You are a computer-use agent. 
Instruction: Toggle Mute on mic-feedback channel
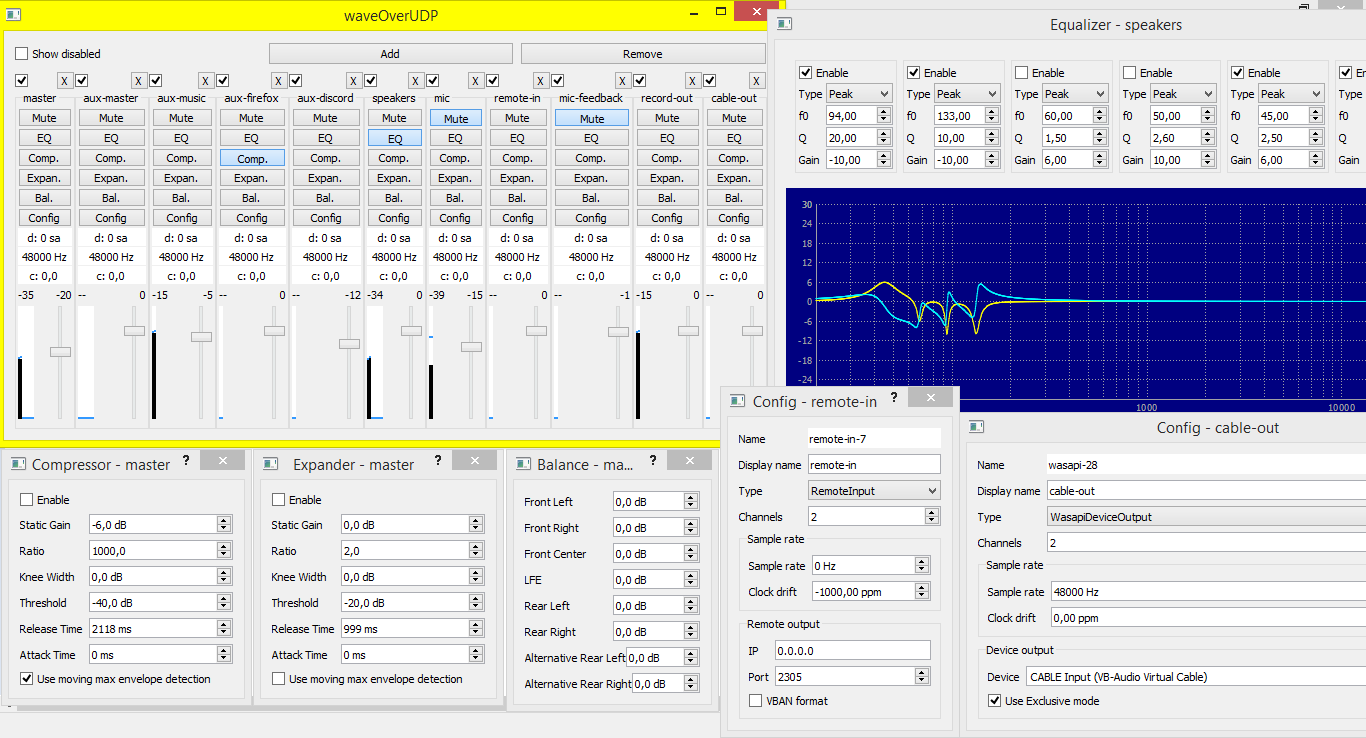coord(591,118)
